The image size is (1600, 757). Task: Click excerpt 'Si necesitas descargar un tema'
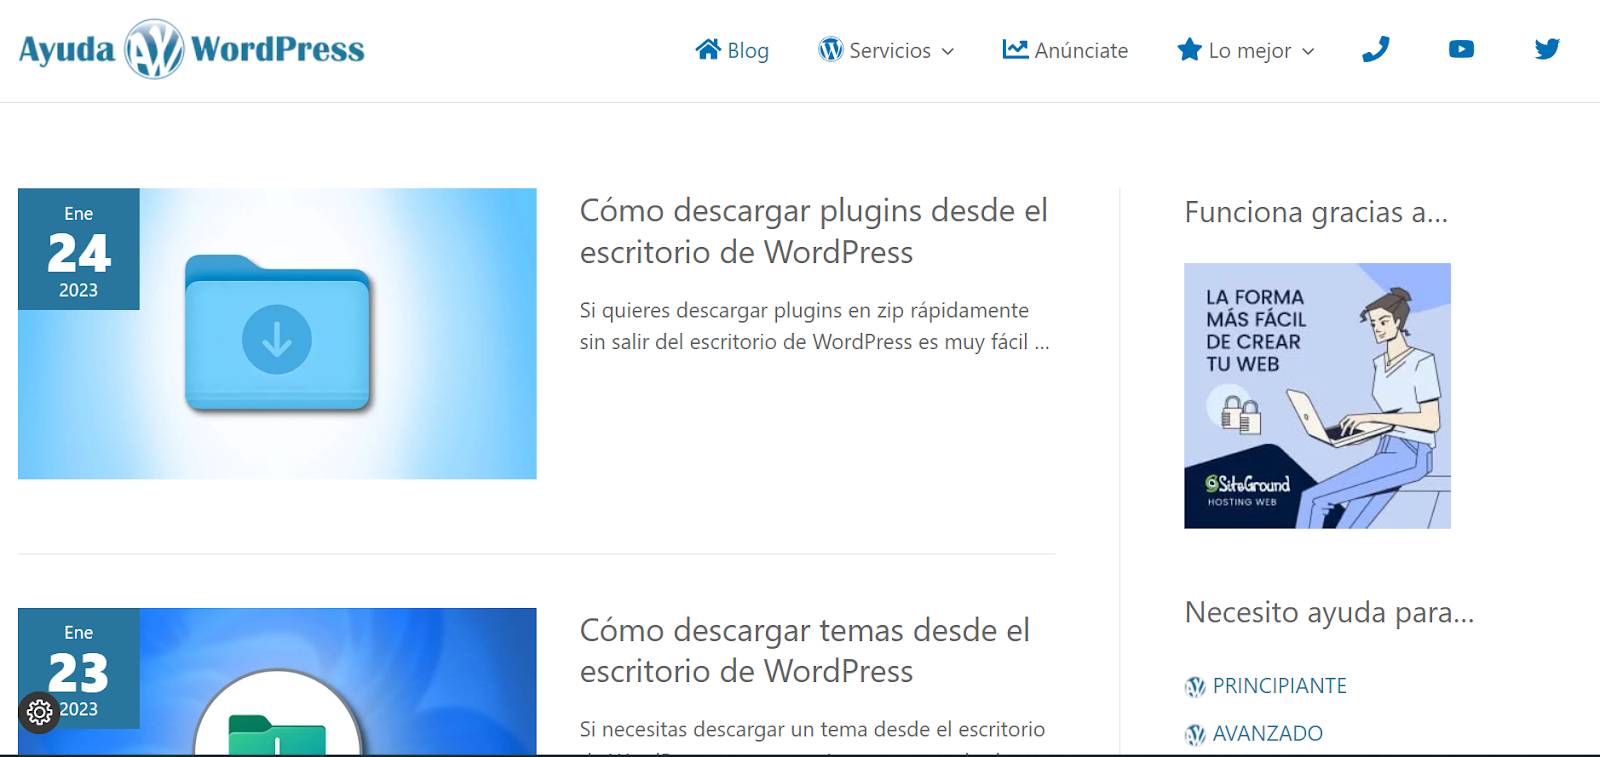[x=812, y=730]
